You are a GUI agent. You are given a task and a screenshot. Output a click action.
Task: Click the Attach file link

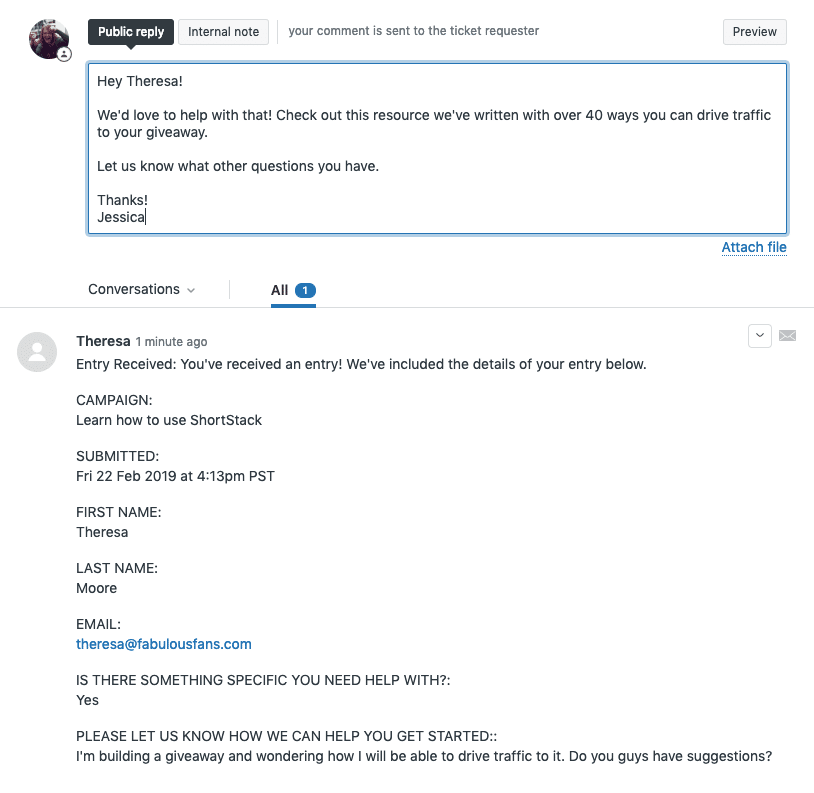pos(754,247)
